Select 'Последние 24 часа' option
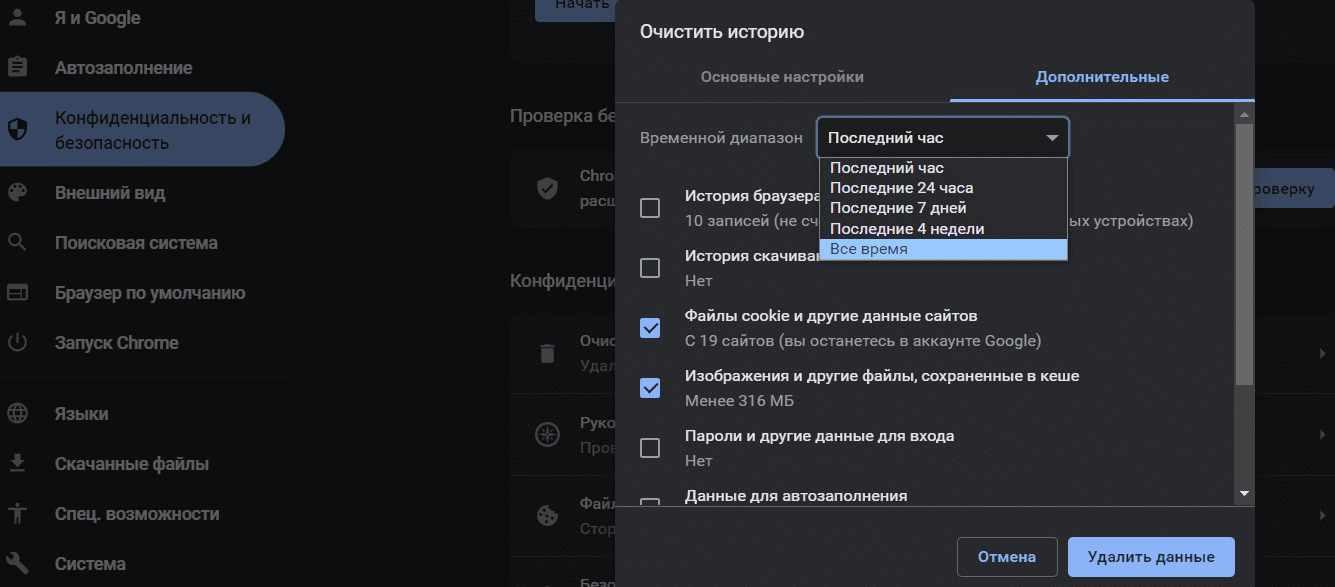Image resolution: width=1335 pixels, height=587 pixels. point(943,188)
